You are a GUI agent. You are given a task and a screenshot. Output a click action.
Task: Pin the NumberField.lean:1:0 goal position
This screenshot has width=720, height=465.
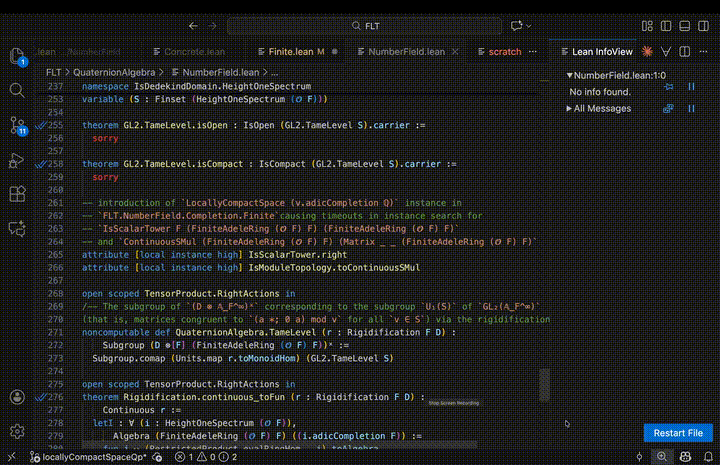pos(669,86)
